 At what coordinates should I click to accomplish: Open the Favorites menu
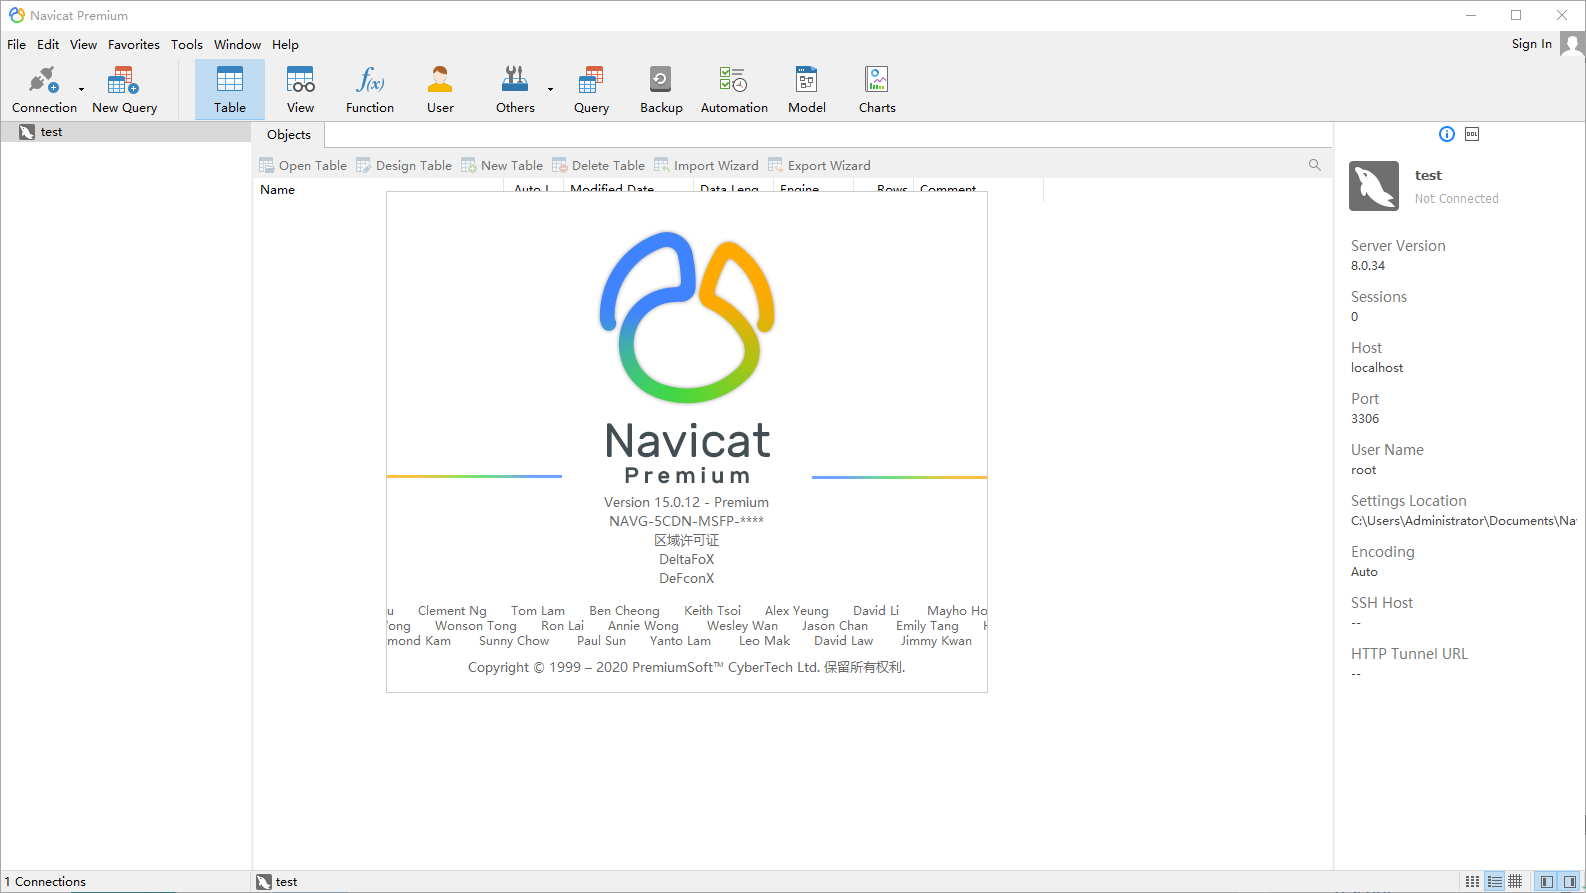coord(134,44)
